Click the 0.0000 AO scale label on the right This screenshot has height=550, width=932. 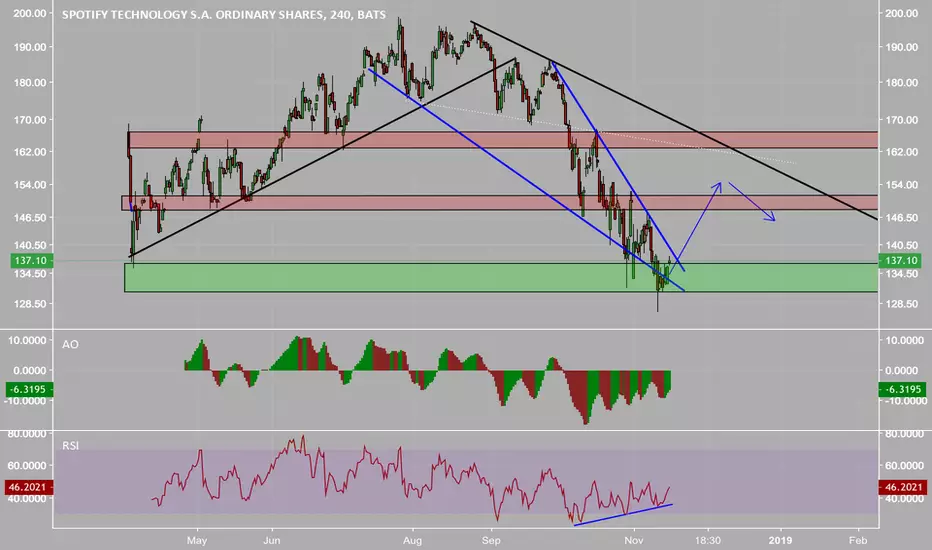tap(903, 370)
